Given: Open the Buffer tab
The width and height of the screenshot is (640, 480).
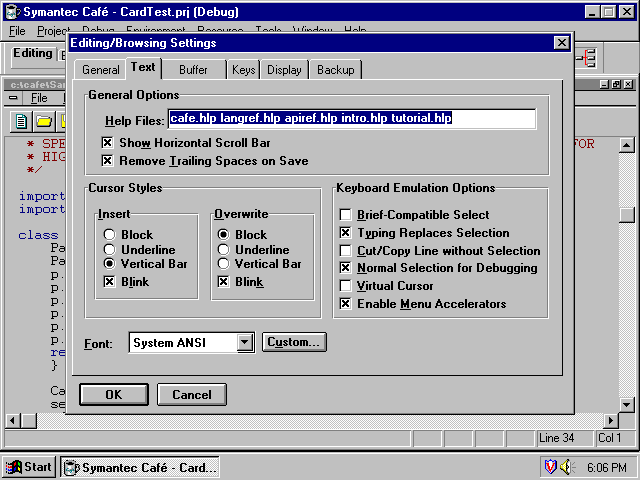Looking at the screenshot, I should tap(193, 70).
